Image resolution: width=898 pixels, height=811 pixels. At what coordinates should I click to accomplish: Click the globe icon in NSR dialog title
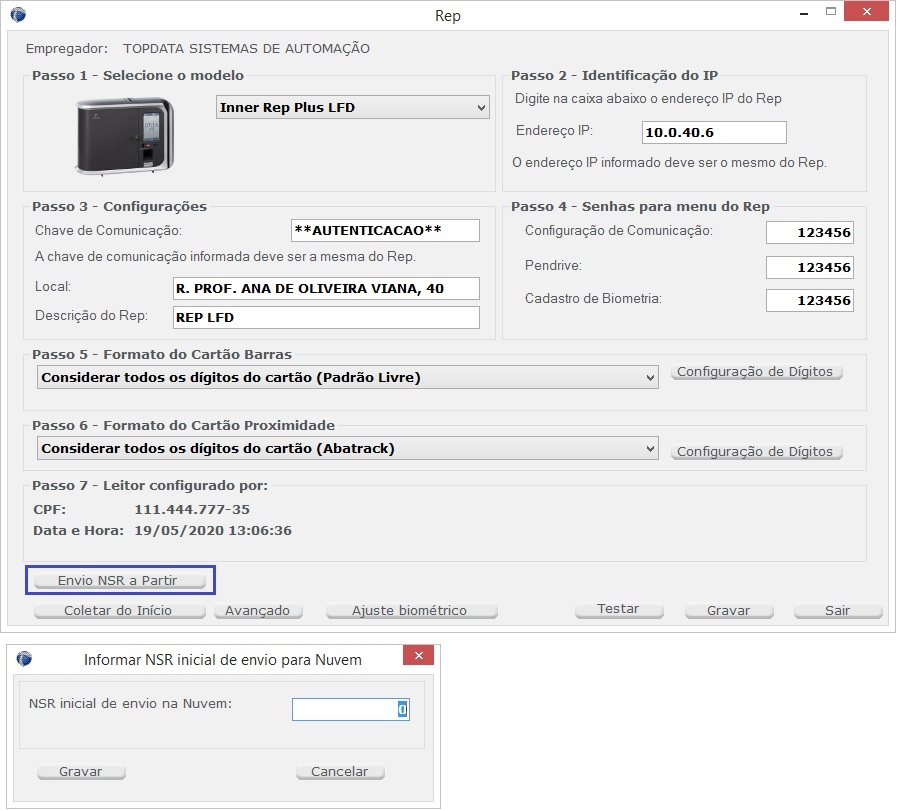point(24,659)
